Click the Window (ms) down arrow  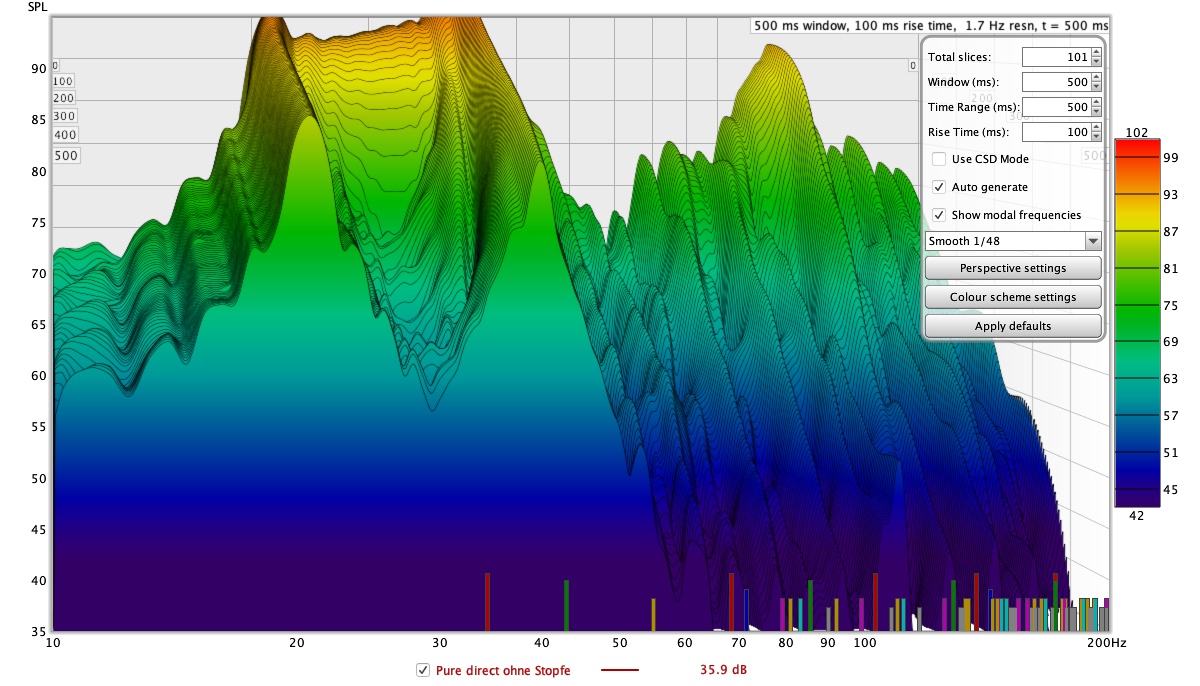tap(1096, 87)
